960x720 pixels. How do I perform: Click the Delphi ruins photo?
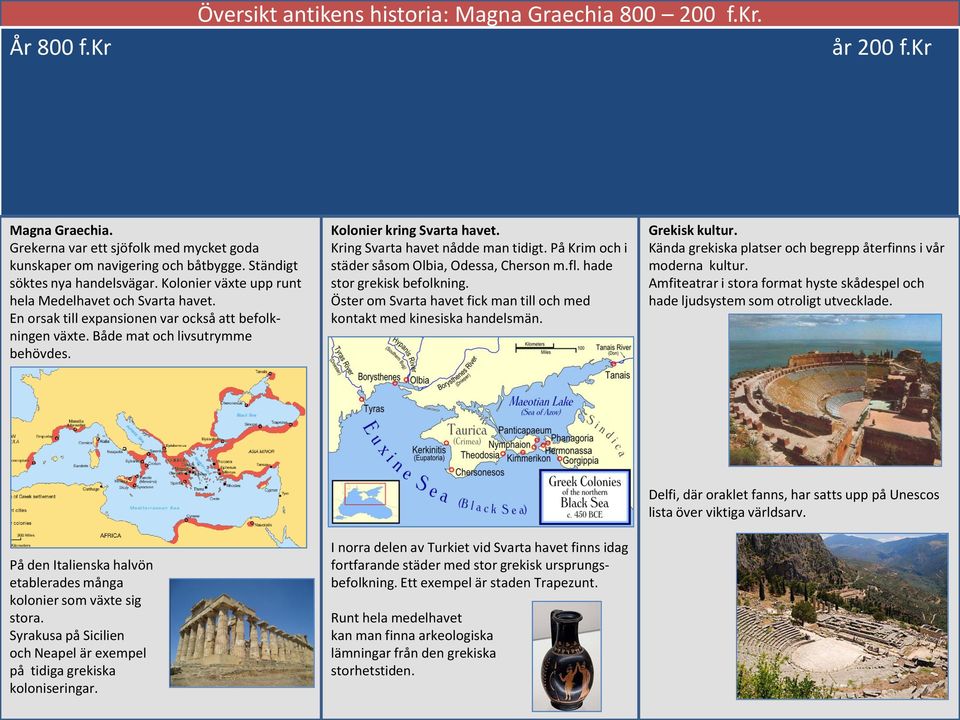(x=842, y=616)
